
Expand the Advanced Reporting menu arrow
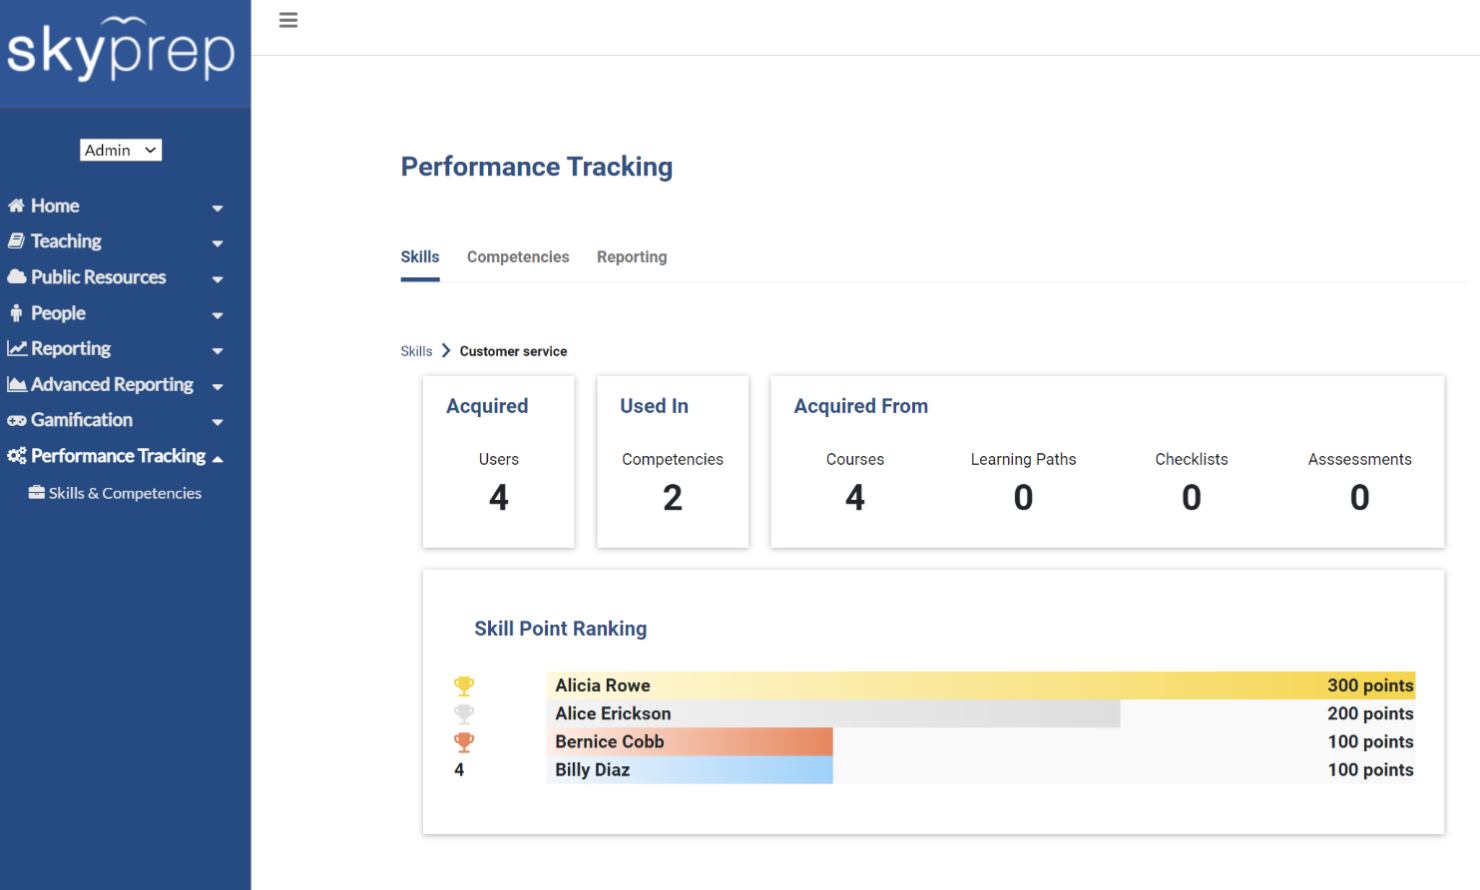pyautogui.click(x=217, y=386)
